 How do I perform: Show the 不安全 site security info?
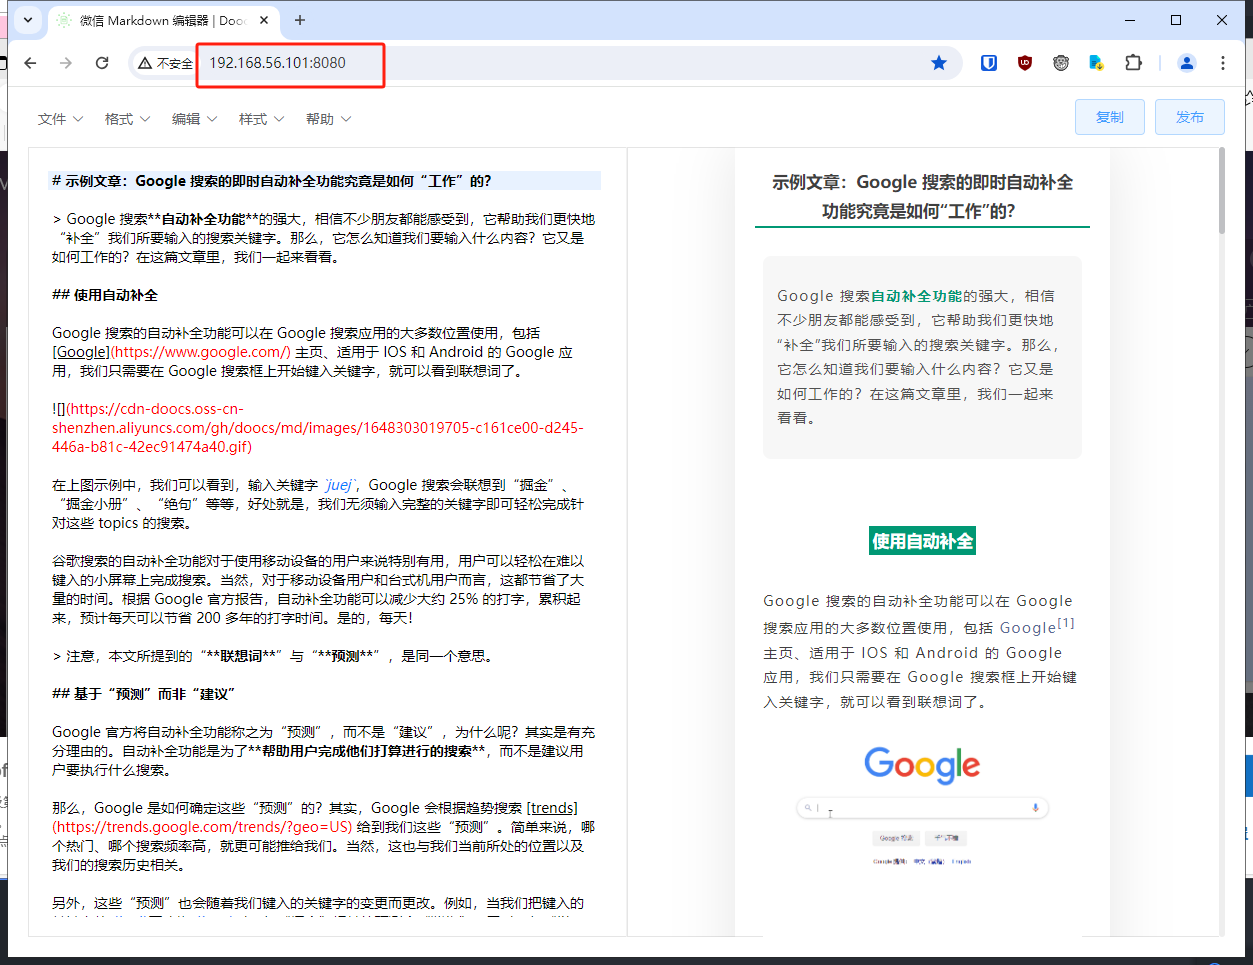(x=165, y=63)
